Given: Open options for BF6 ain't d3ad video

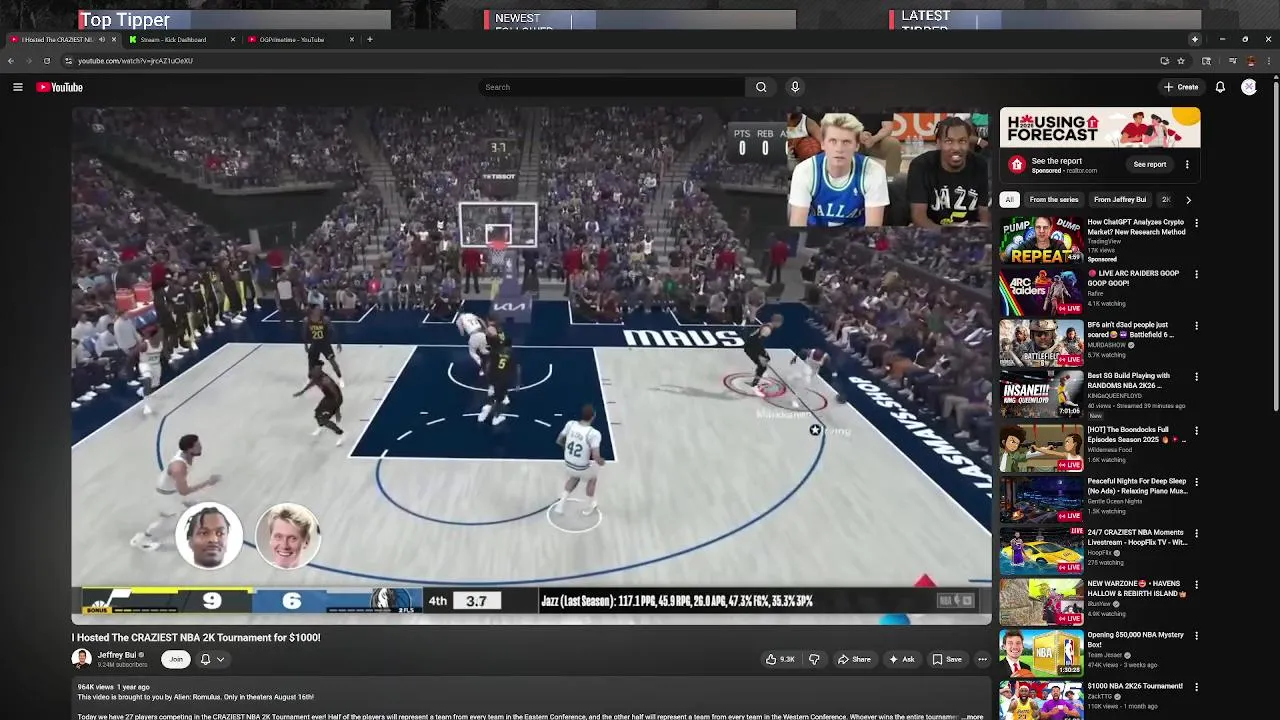Looking at the screenshot, I should pyautogui.click(x=1196, y=326).
